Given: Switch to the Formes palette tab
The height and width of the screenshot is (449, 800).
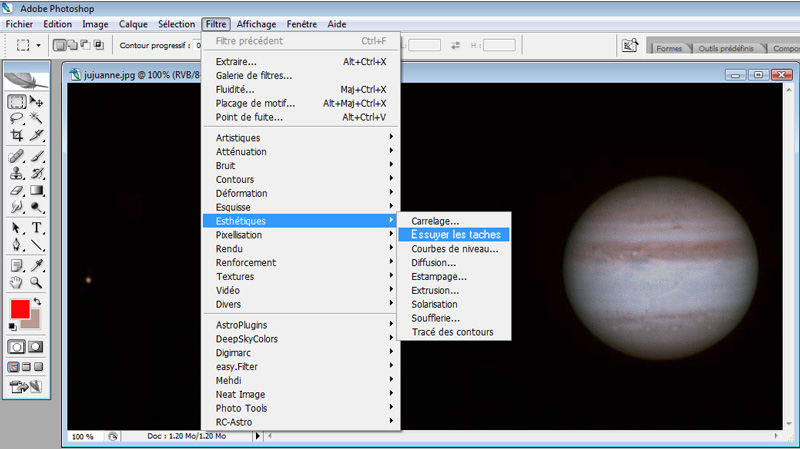Looking at the screenshot, I should pyautogui.click(x=669, y=48).
